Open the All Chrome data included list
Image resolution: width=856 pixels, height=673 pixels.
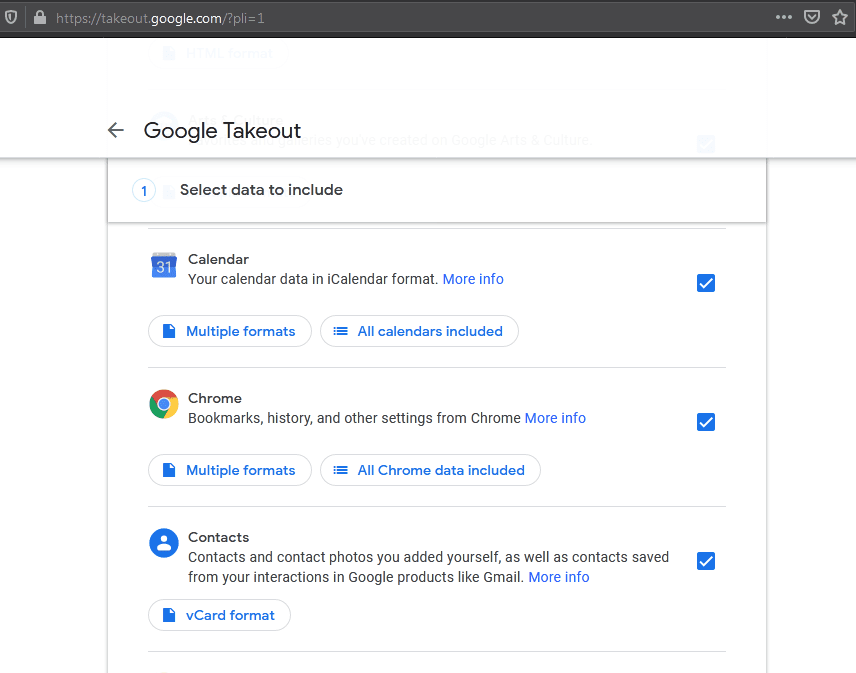430,470
